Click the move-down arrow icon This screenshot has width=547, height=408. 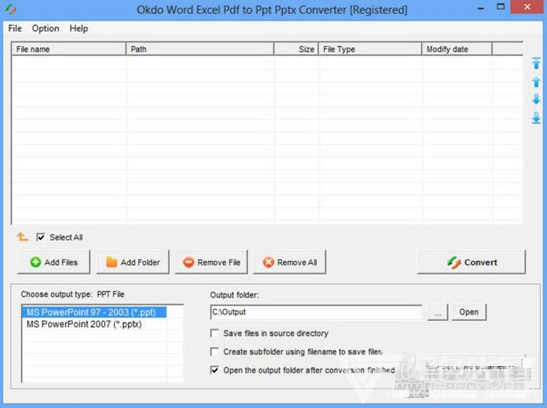536,99
